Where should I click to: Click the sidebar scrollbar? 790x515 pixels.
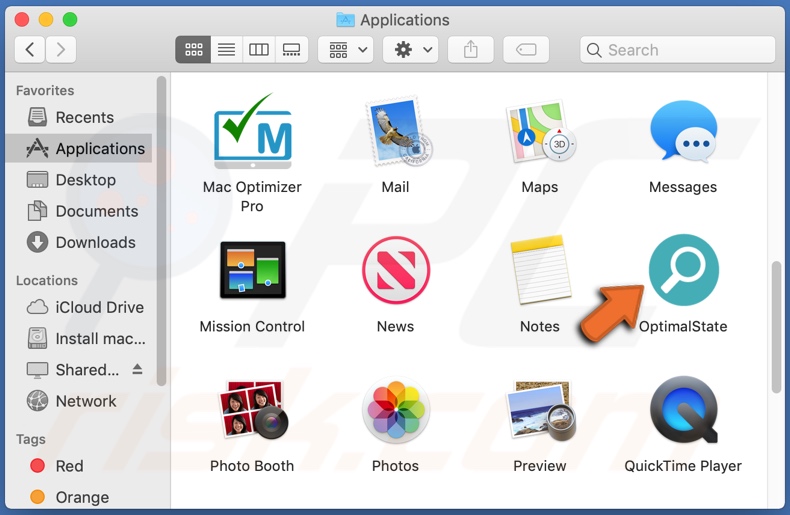pyautogui.click(x=161, y=231)
